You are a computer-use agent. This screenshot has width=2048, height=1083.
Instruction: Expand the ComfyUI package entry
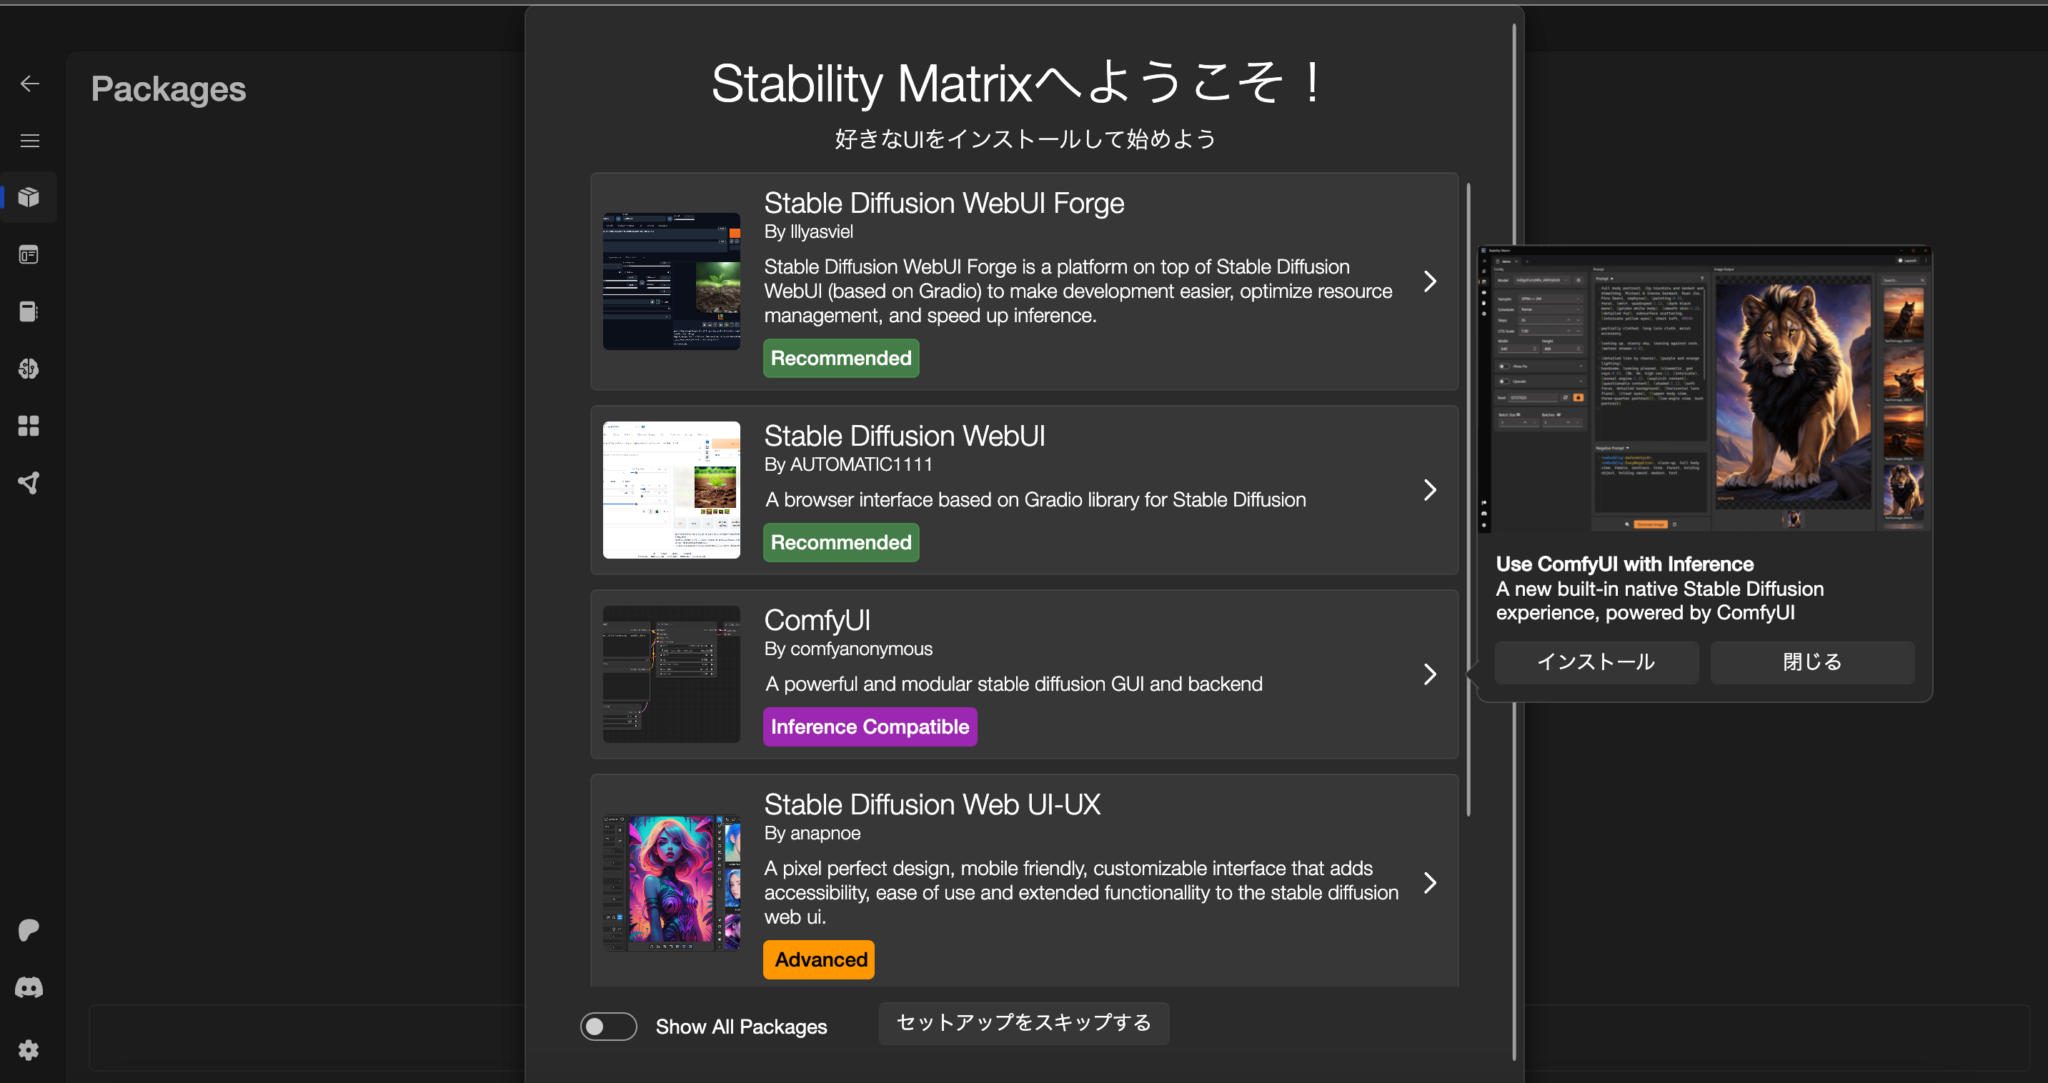(1429, 674)
